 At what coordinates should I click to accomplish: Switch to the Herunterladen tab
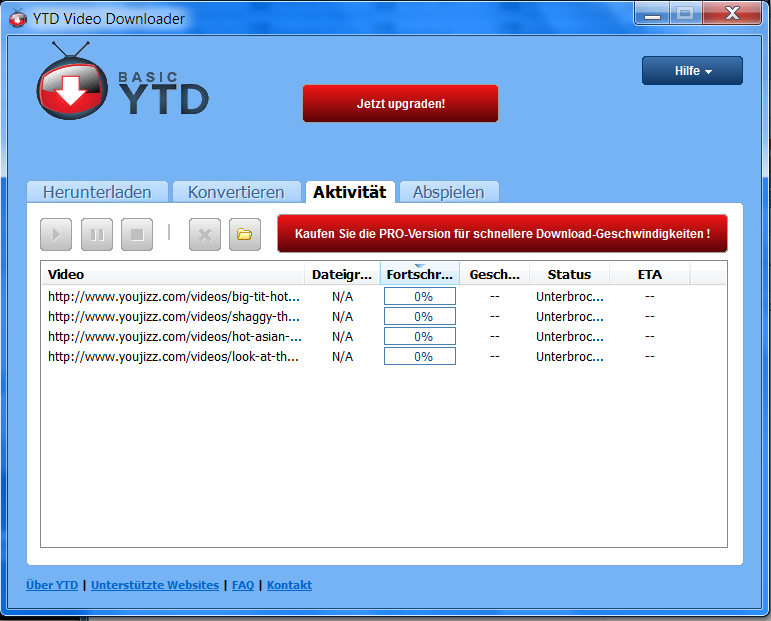coord(97,192)
